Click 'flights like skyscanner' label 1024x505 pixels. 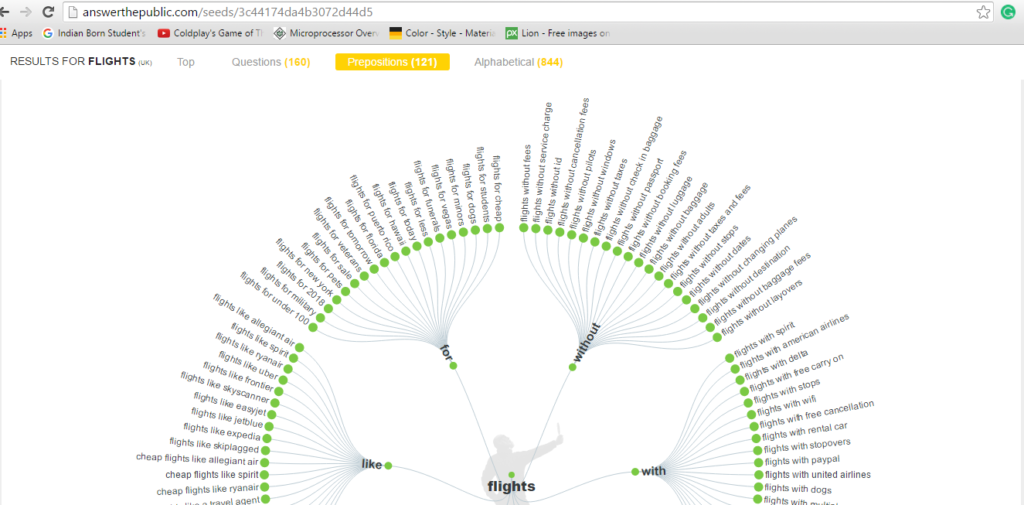pos(225,387)
